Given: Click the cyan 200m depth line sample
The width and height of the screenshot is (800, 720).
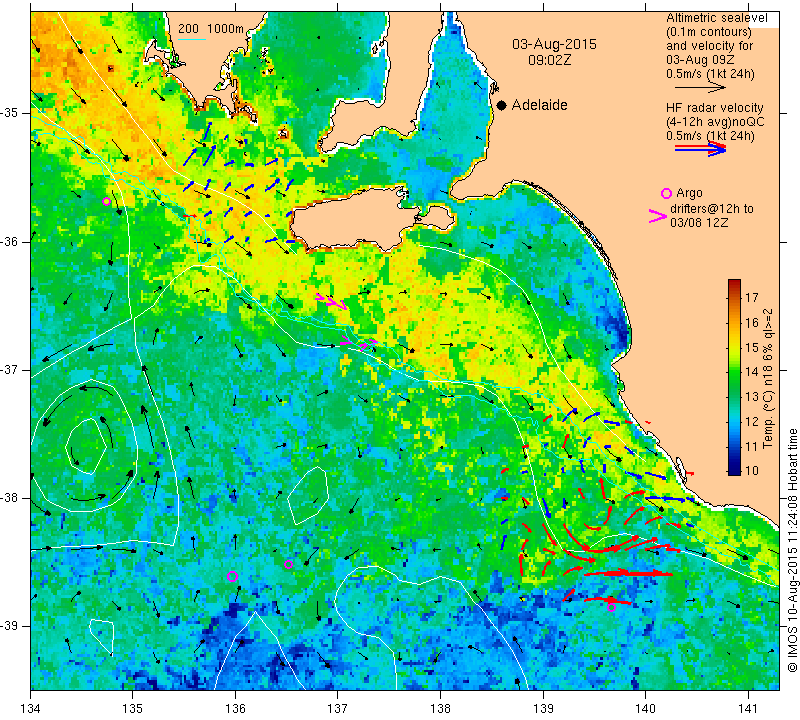Looking at the screenshot, I should (x=192, y=39).
